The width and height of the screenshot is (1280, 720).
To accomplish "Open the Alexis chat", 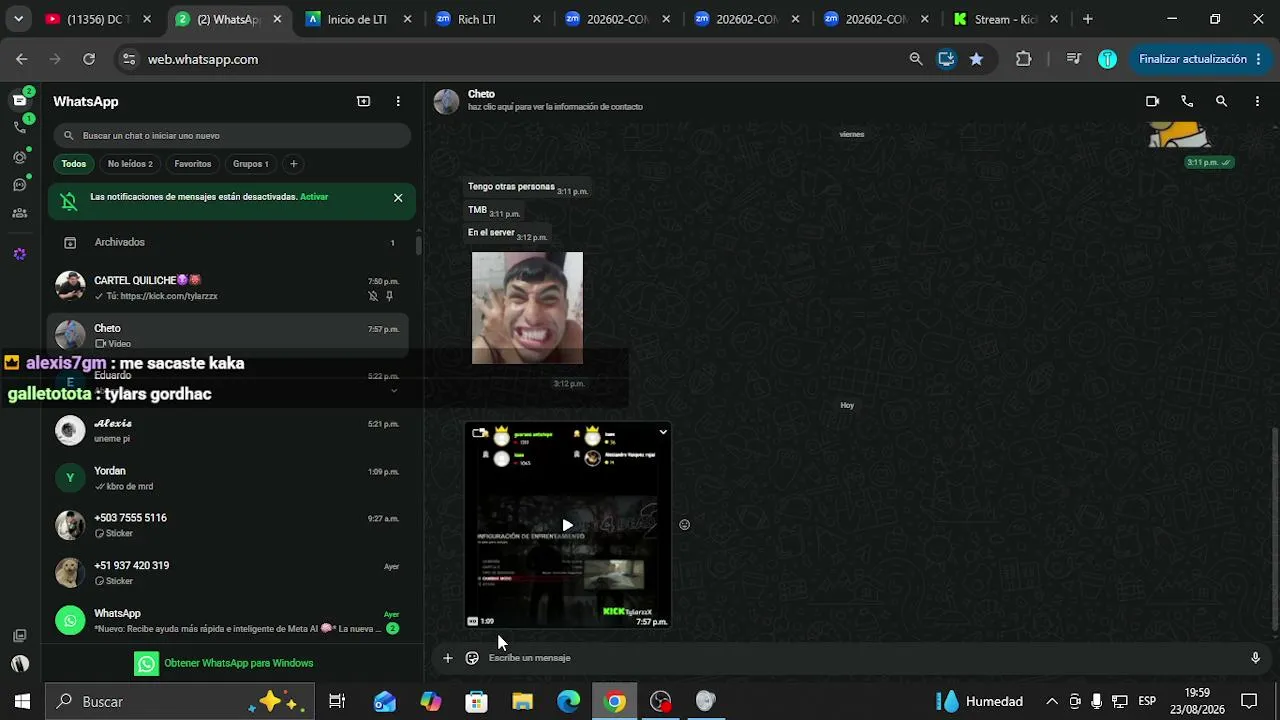I will (x=228, y=430).
